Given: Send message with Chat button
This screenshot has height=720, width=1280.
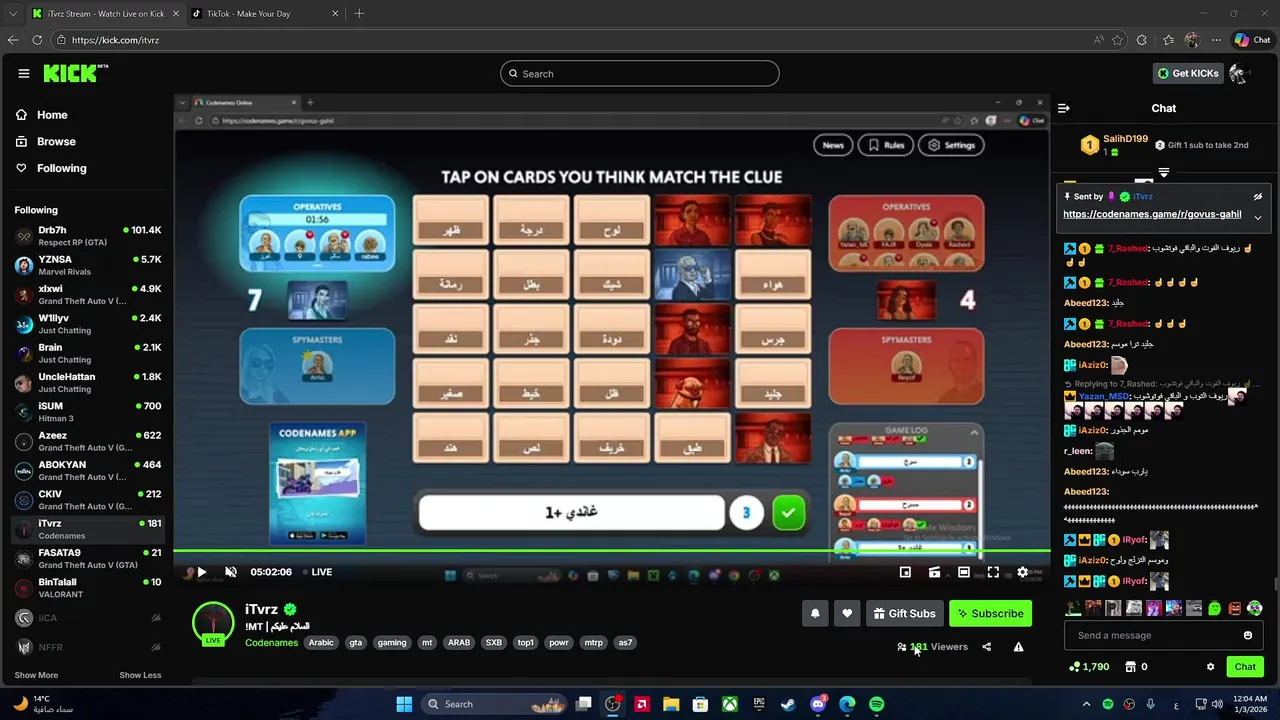Looking at the screenshot, I should [1245, 667].
